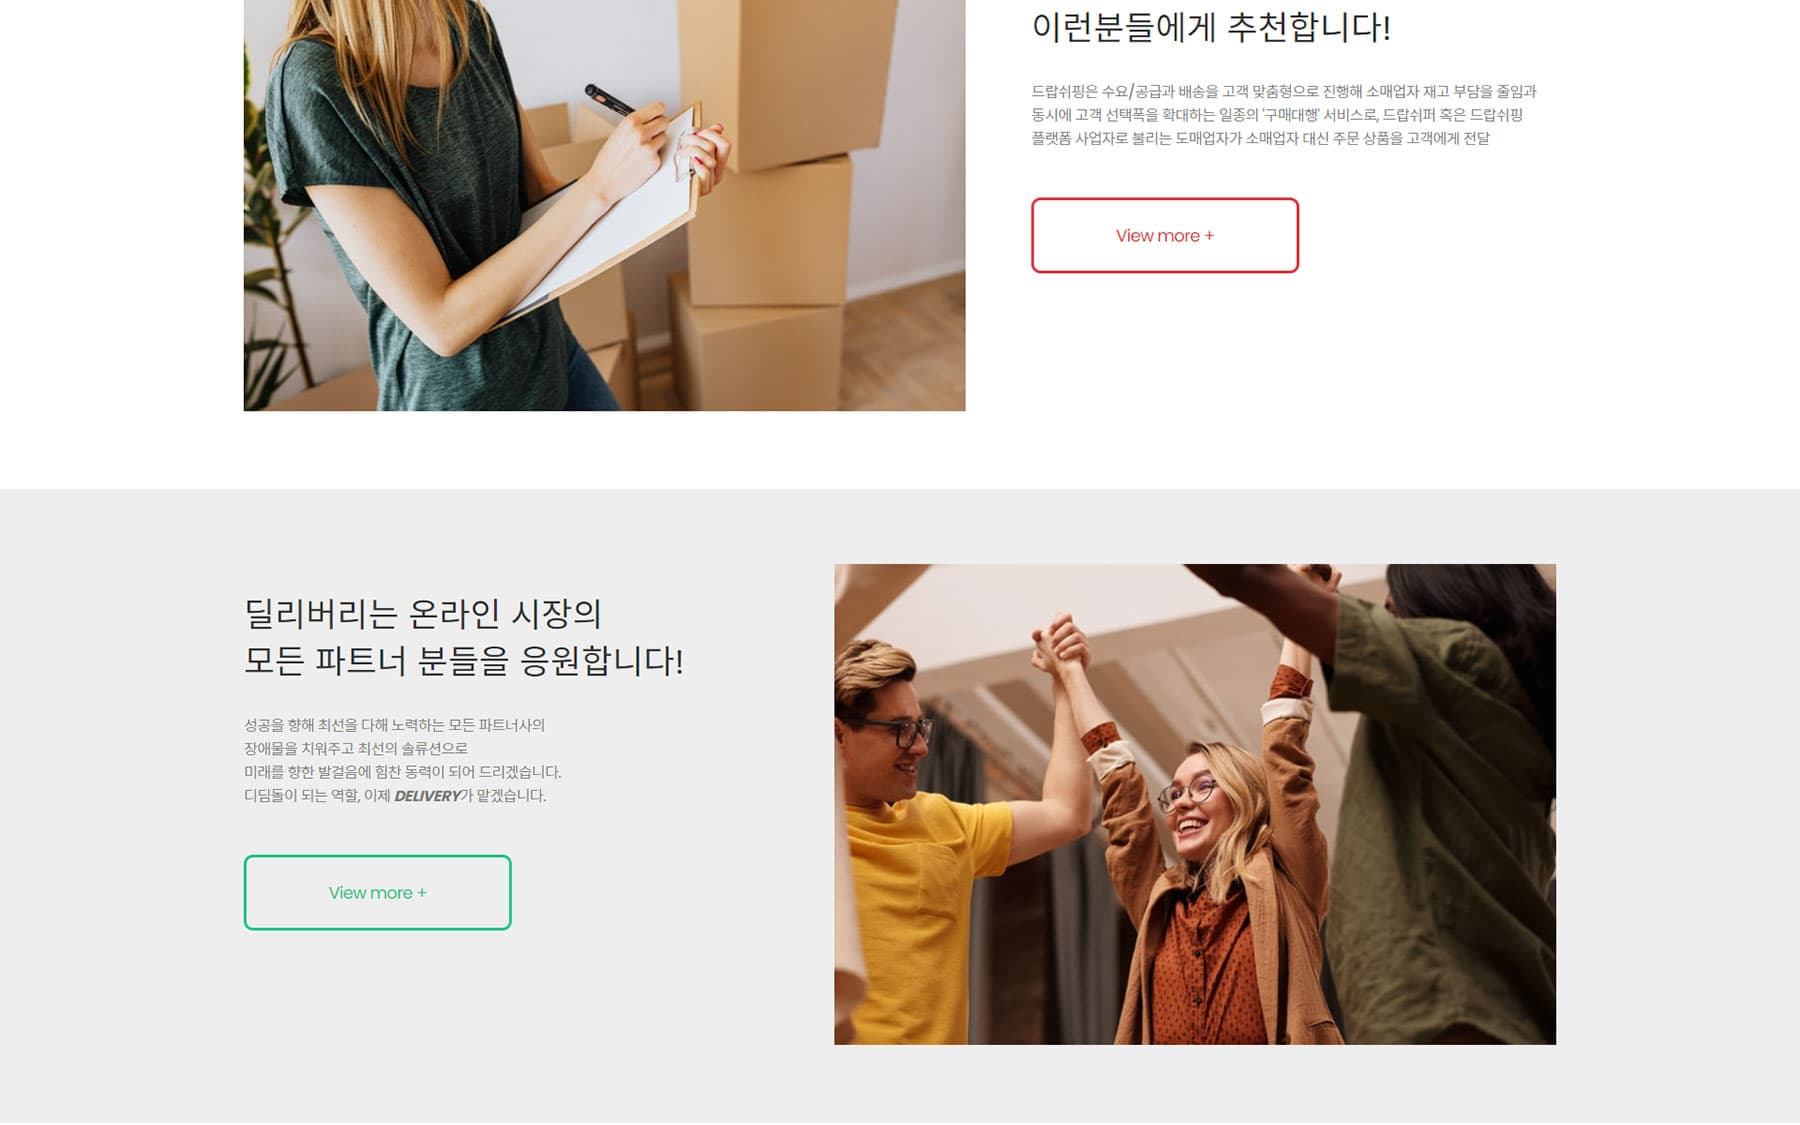Click the text line 성공을 향해 최선을 다해
The width and height of the screenshot is (1800, 1125).
(395, 725)
